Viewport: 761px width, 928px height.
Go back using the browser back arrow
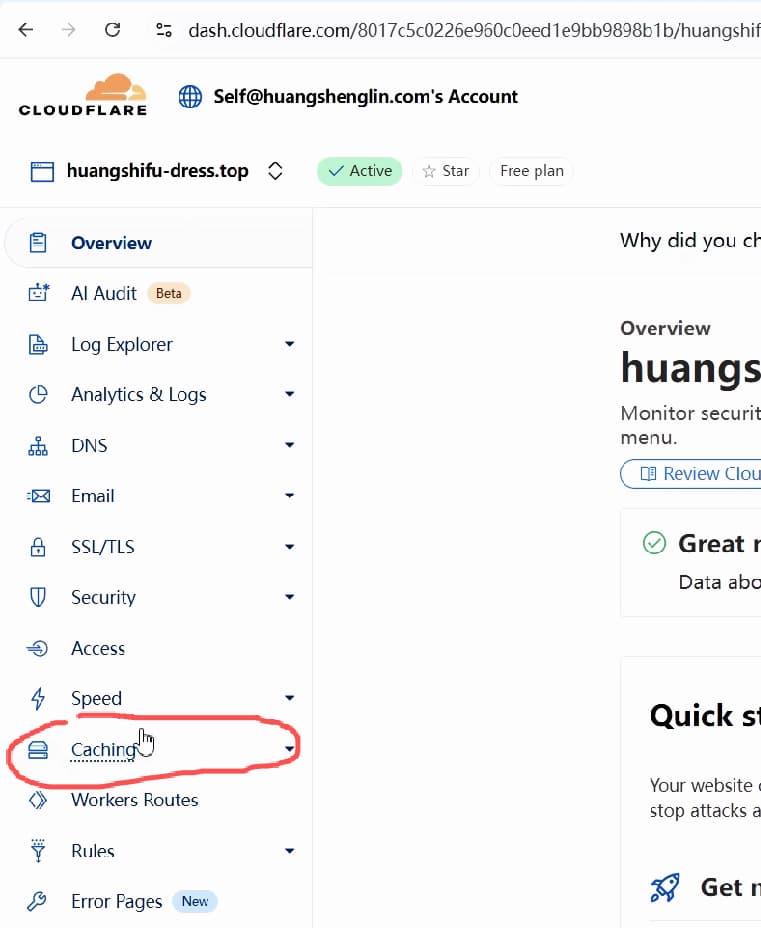click(x=26, y=30)
